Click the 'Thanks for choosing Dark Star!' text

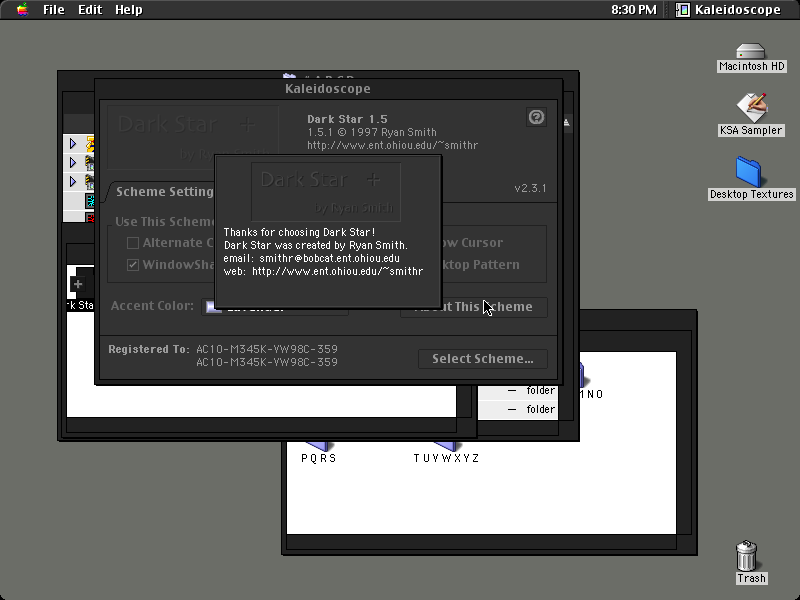[x=299, y=232]
